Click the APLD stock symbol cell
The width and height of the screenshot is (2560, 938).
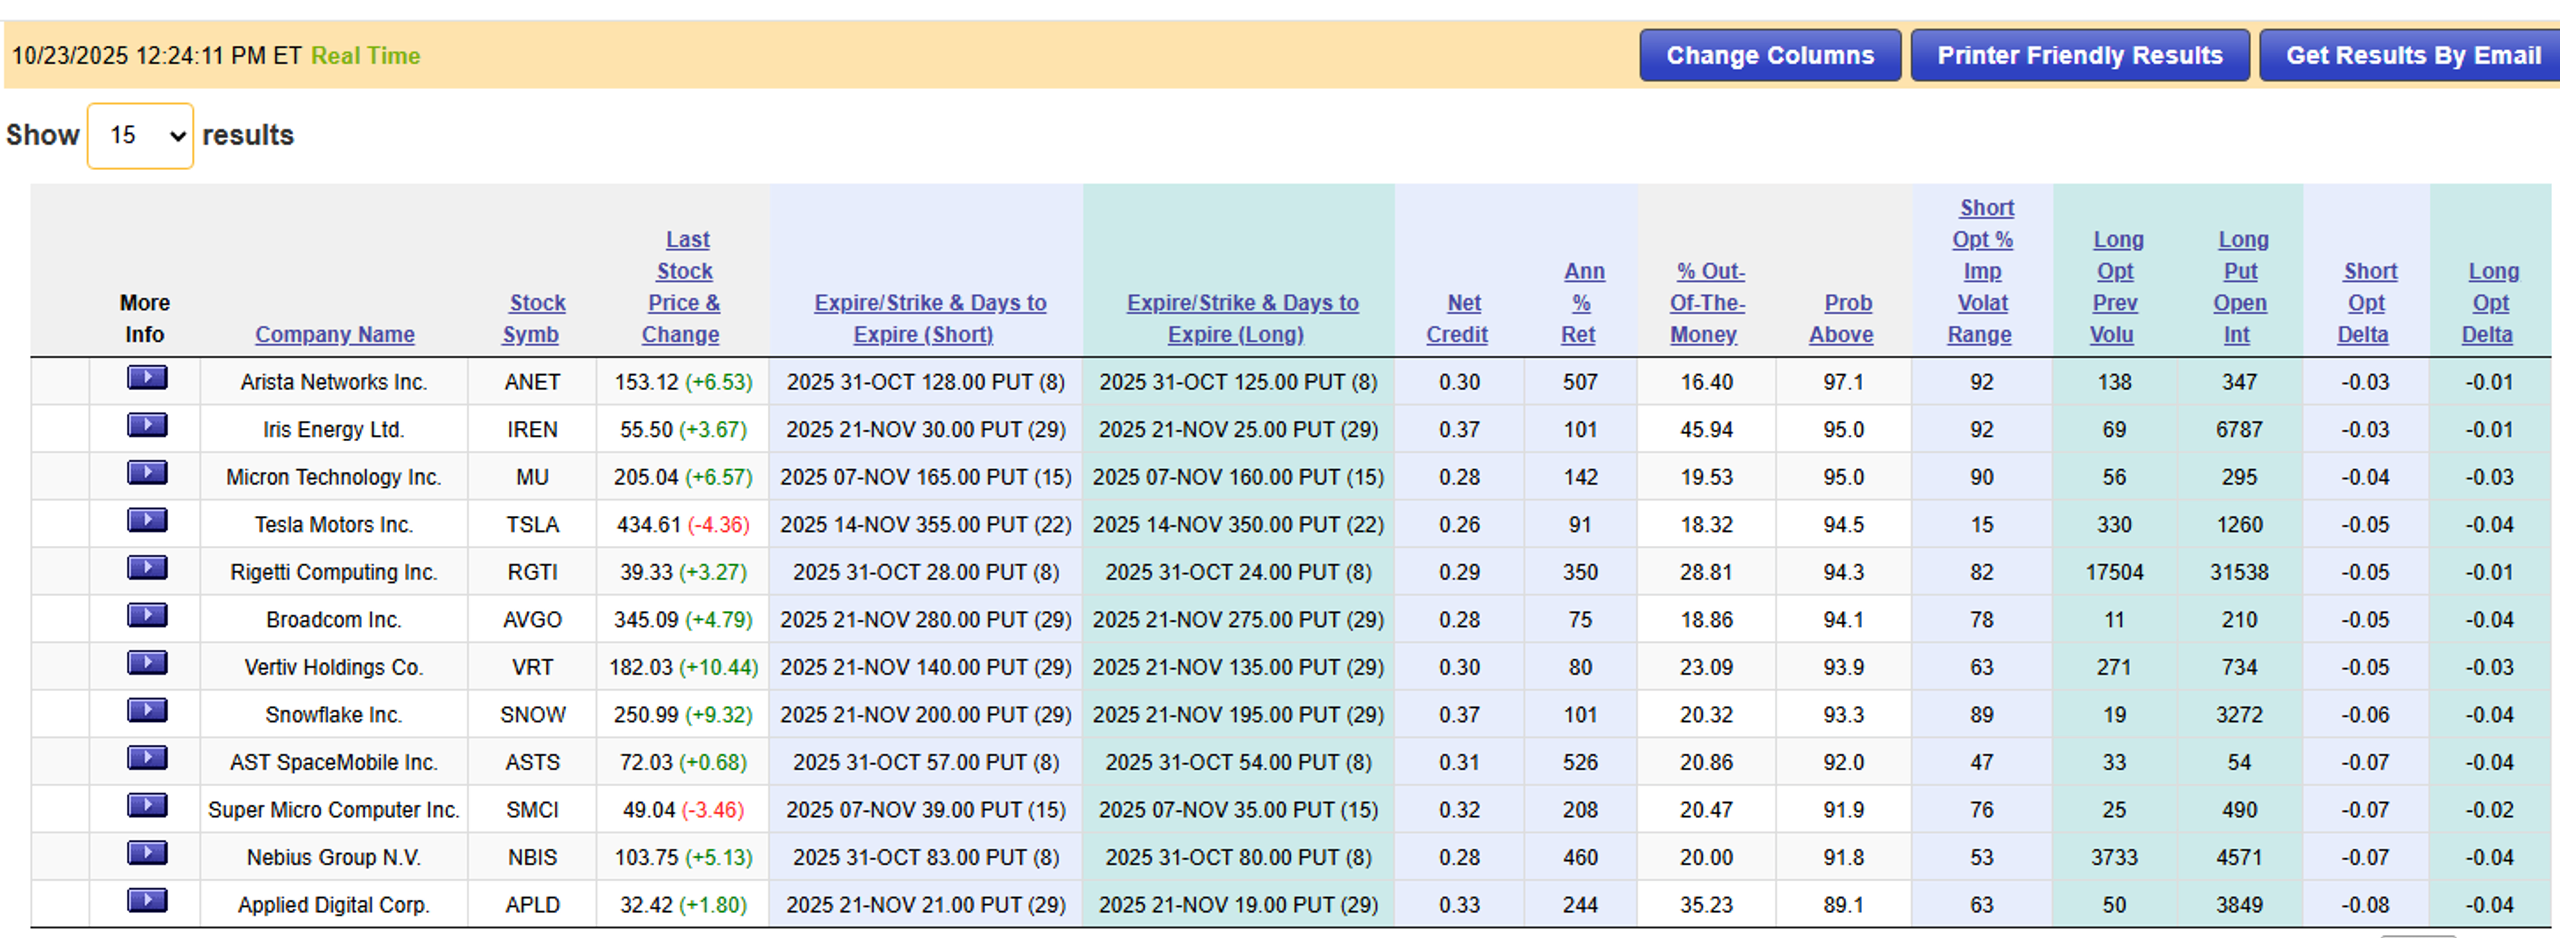pyautogui.click(x=532, y=905)
